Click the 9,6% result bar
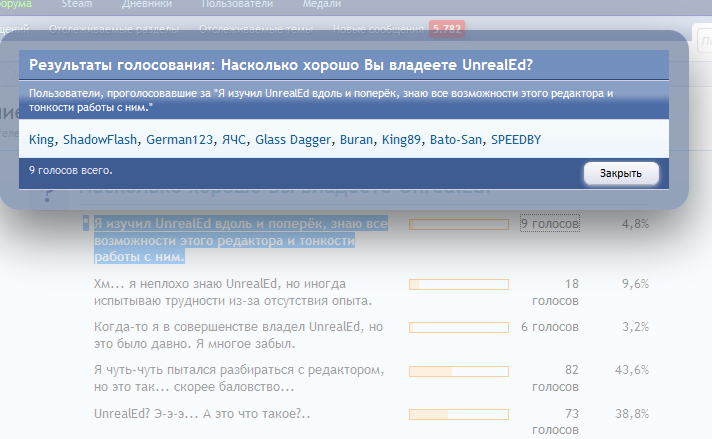 point(459,285)
